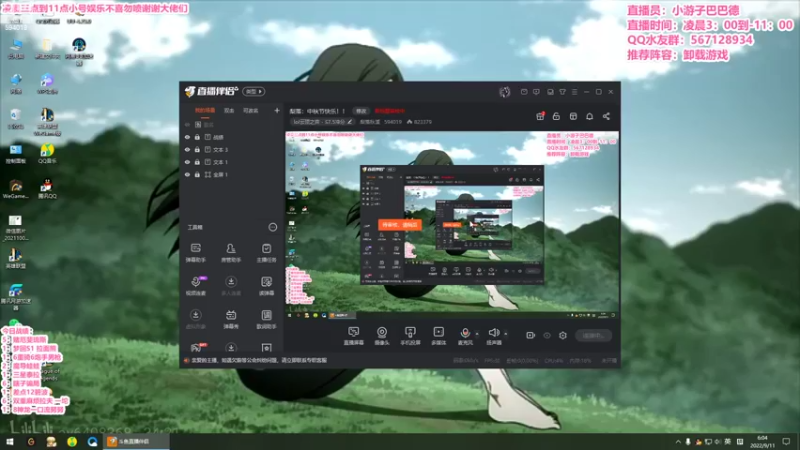Screen dimensions: 800x450
Task: Add a 直播屏幕 screen capture source
Action: click(354, 336)
